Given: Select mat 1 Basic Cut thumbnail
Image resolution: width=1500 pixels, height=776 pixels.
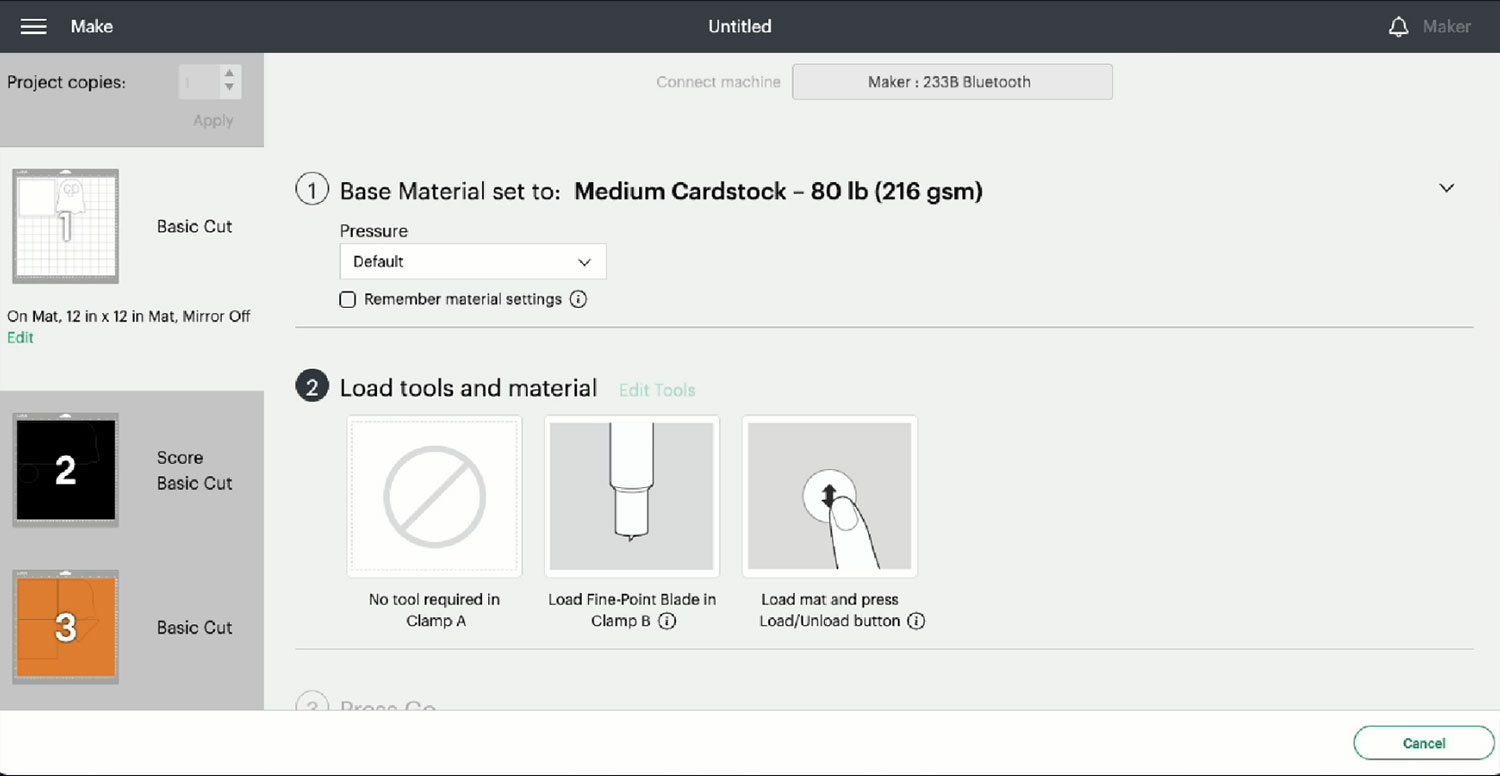Looking at the screenshot, I should [66, 226].
